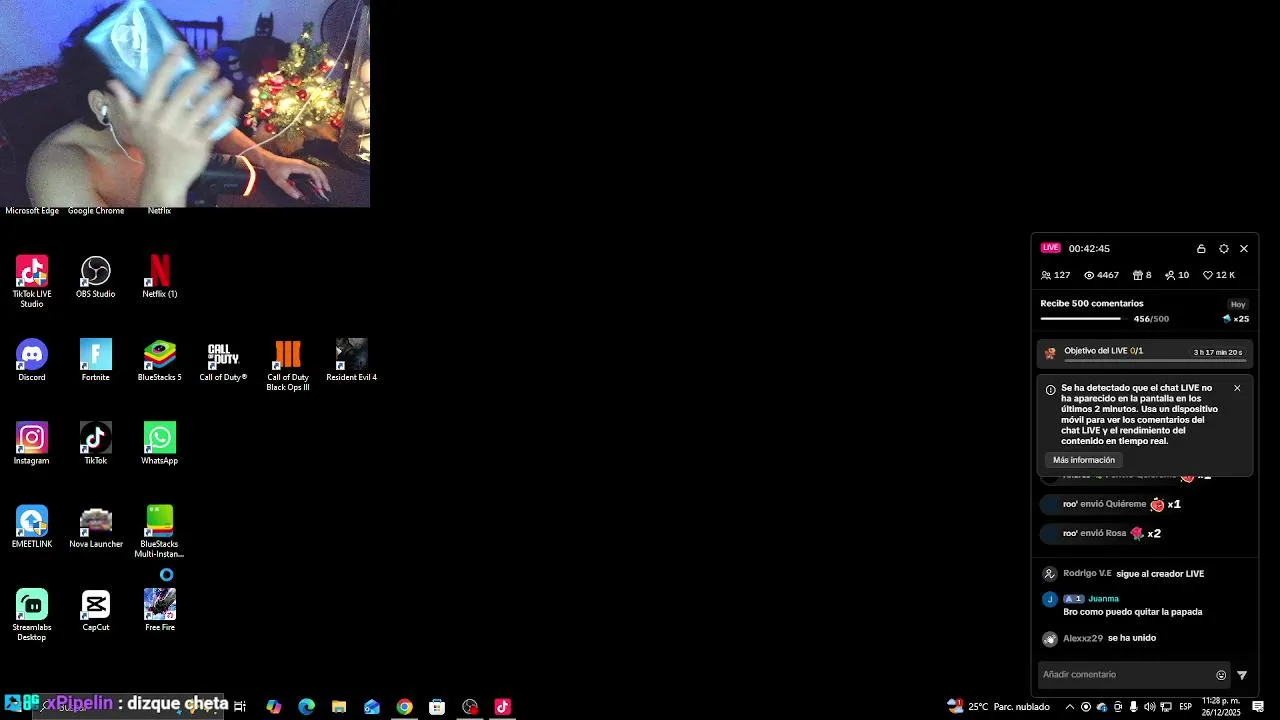Open Task View in the taskbar
This screenshot has height=720, width=1280.
tap(240, 707)
